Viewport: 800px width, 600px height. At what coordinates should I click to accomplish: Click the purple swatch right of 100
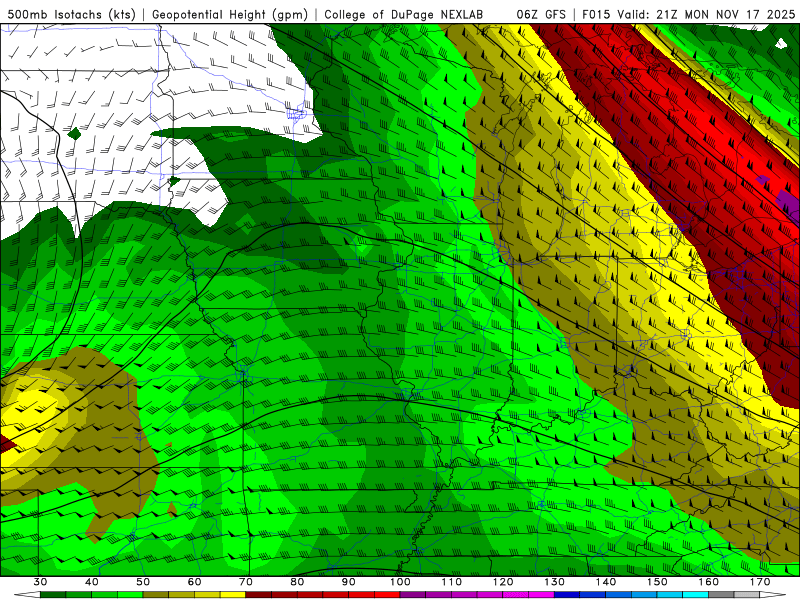[x=413, y=595]
